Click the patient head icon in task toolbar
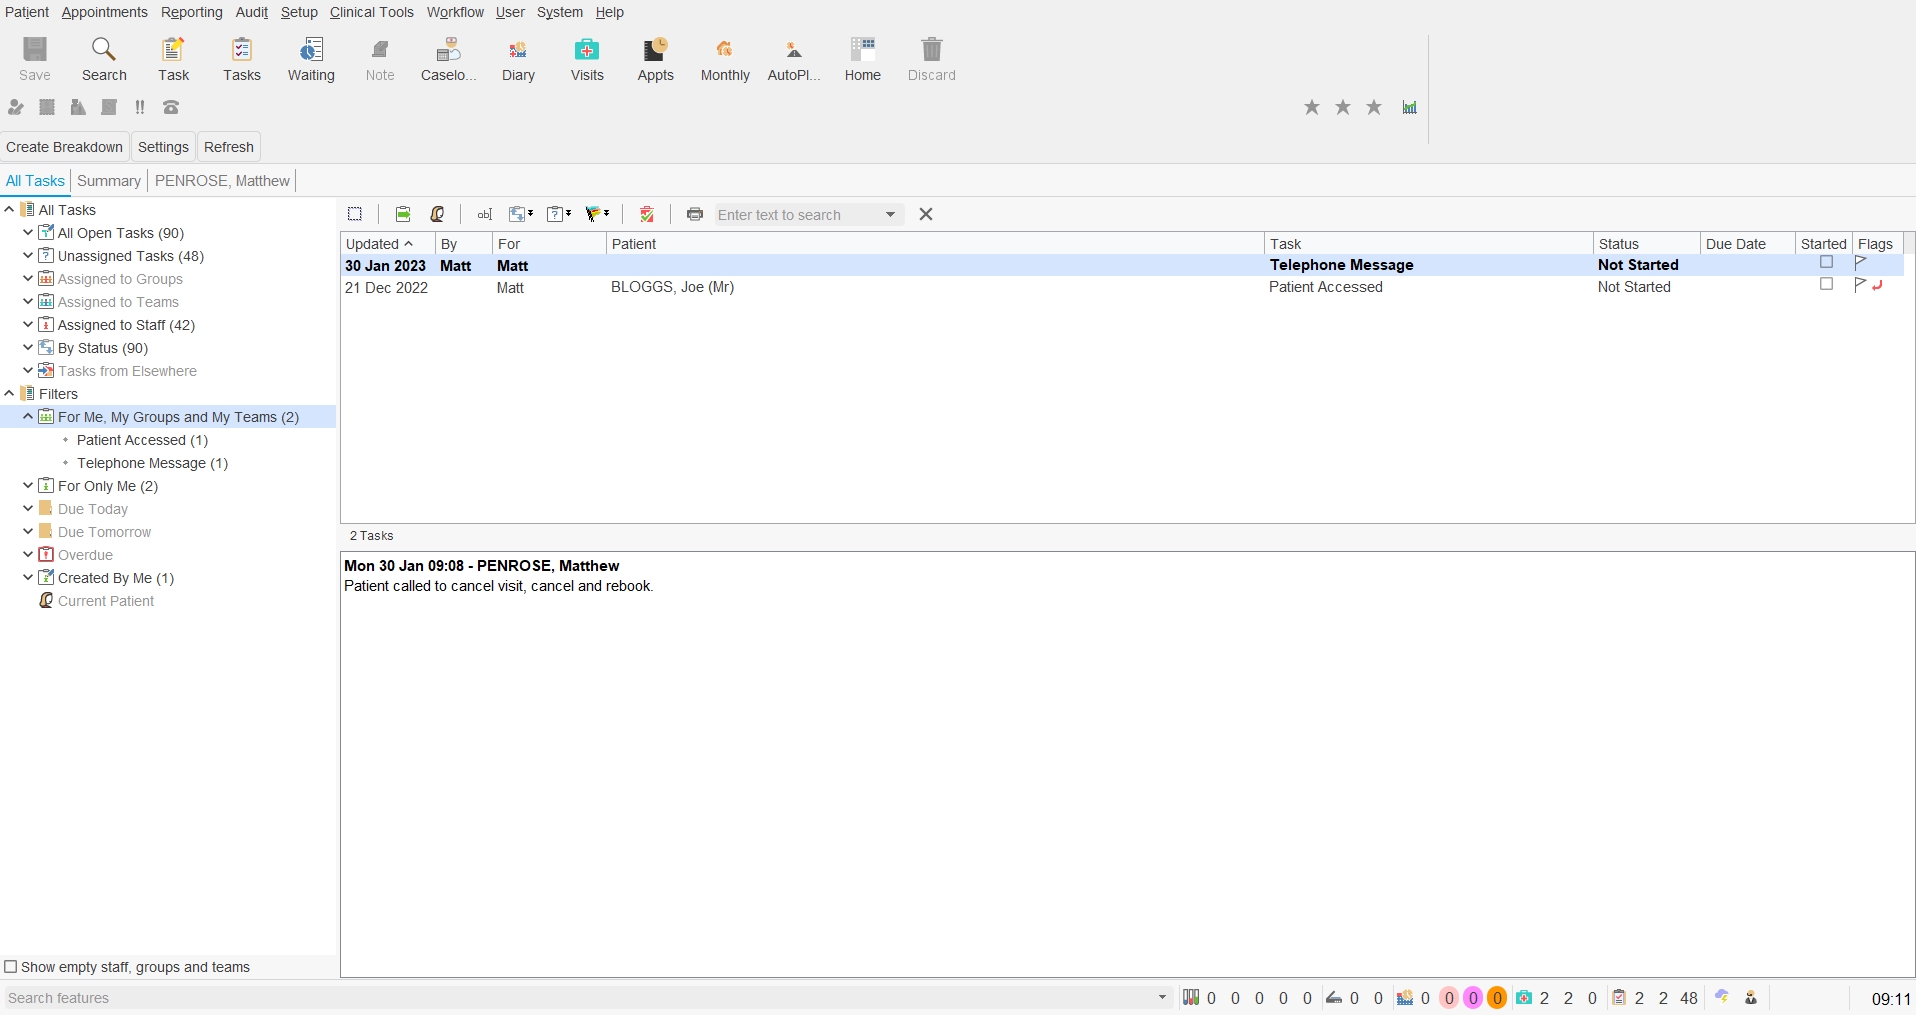 point(437,214)
